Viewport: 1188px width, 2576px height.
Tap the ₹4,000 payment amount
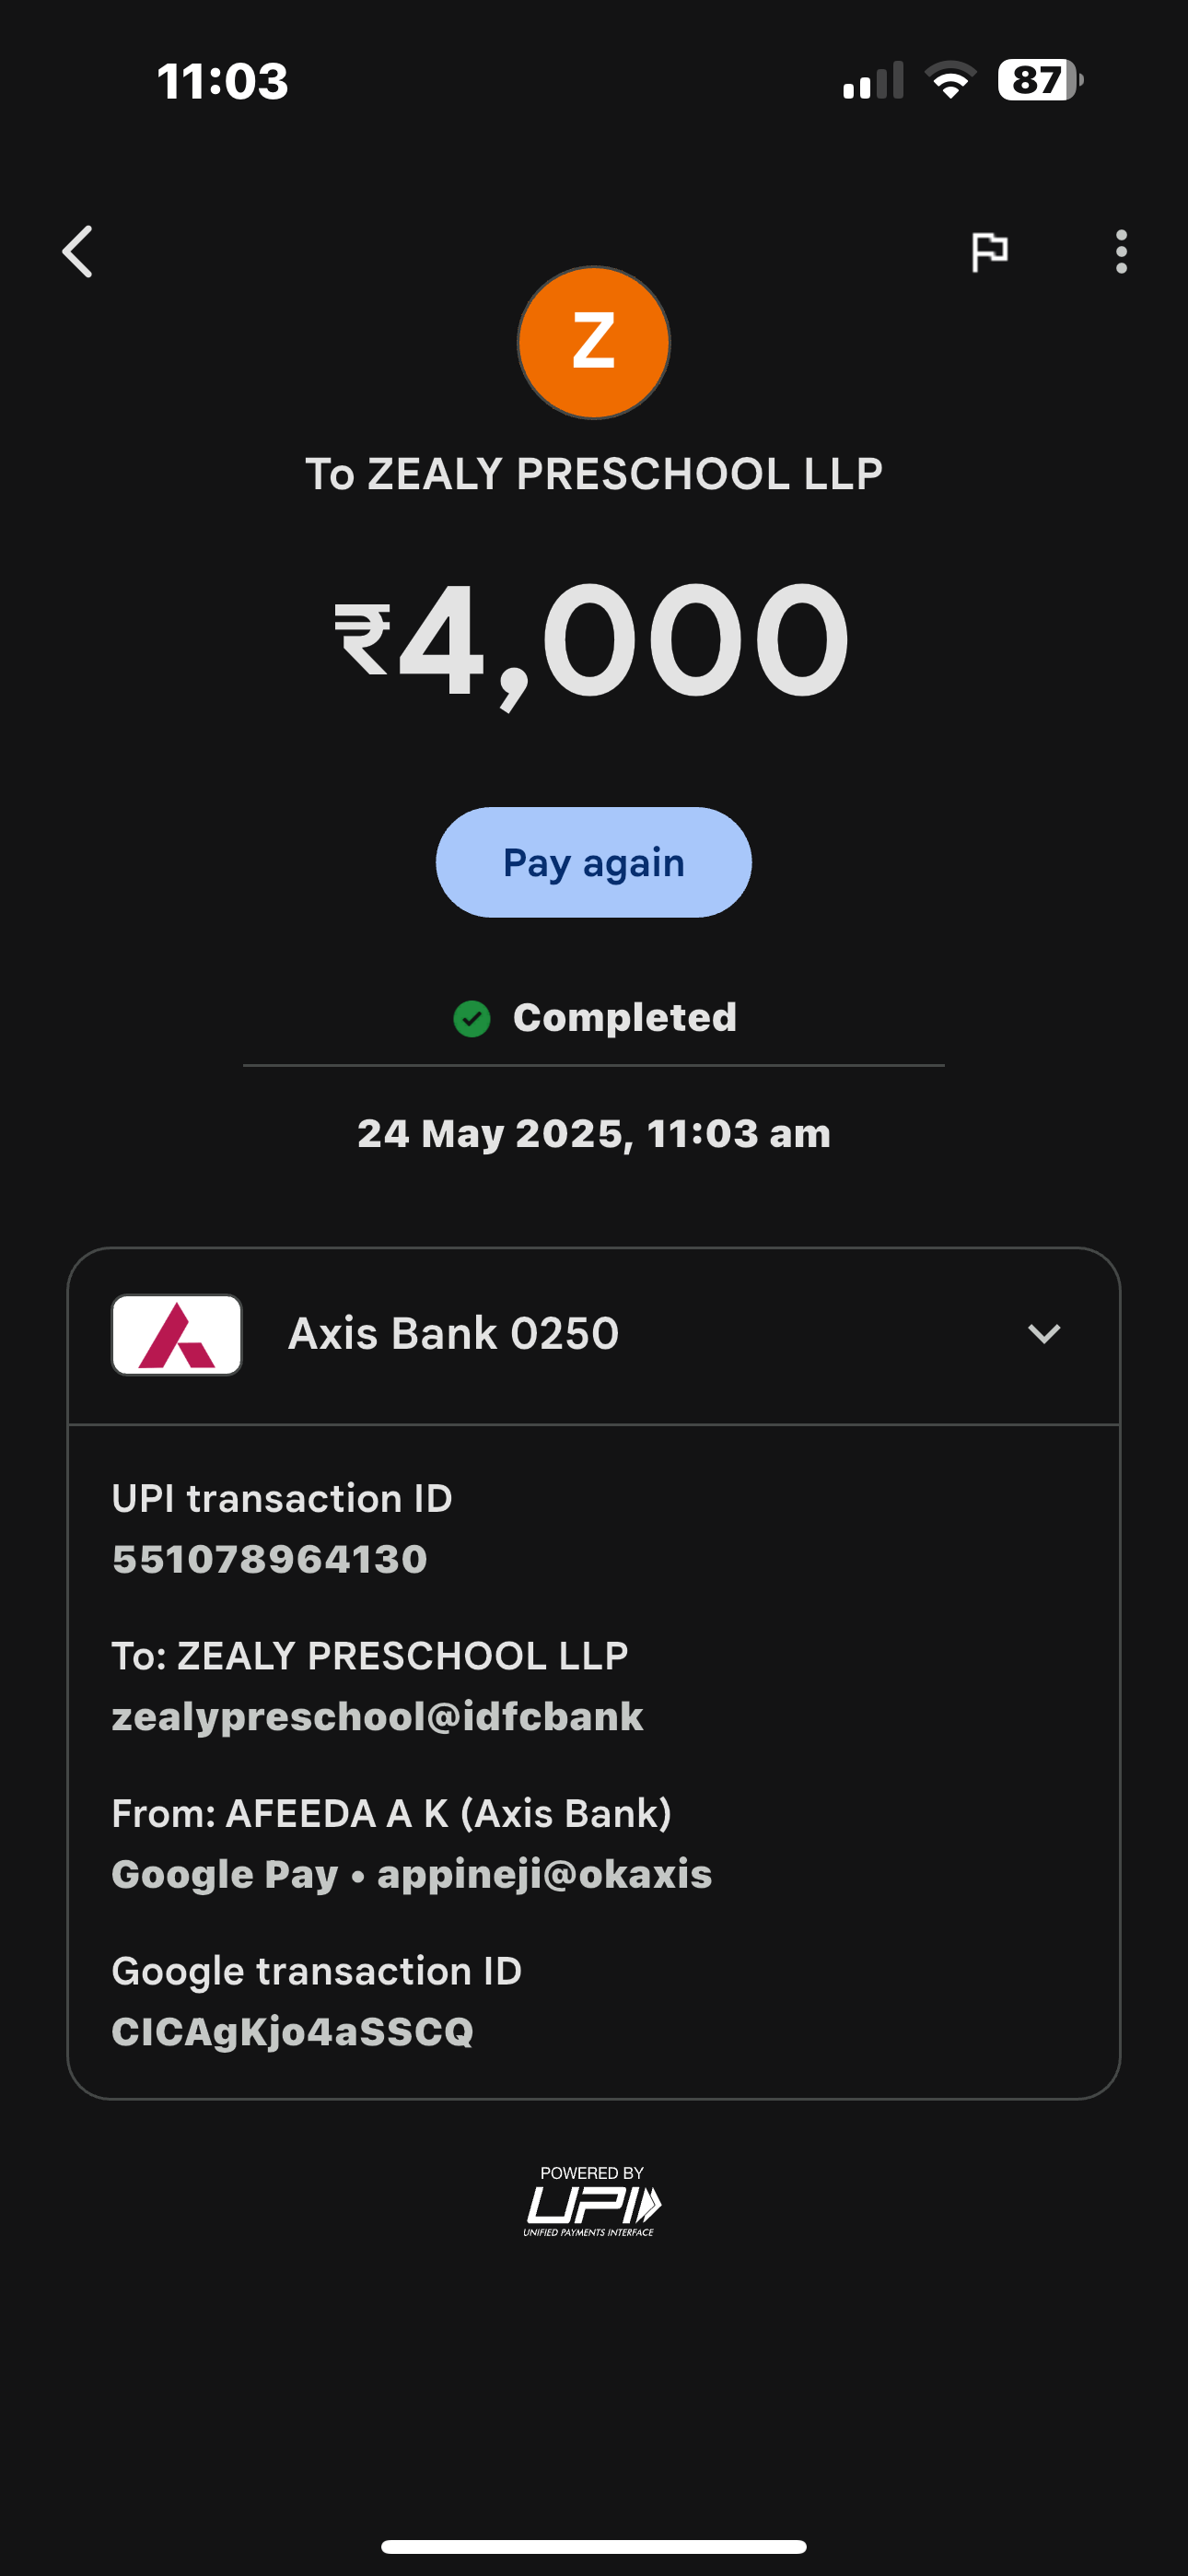click(593, 641)
